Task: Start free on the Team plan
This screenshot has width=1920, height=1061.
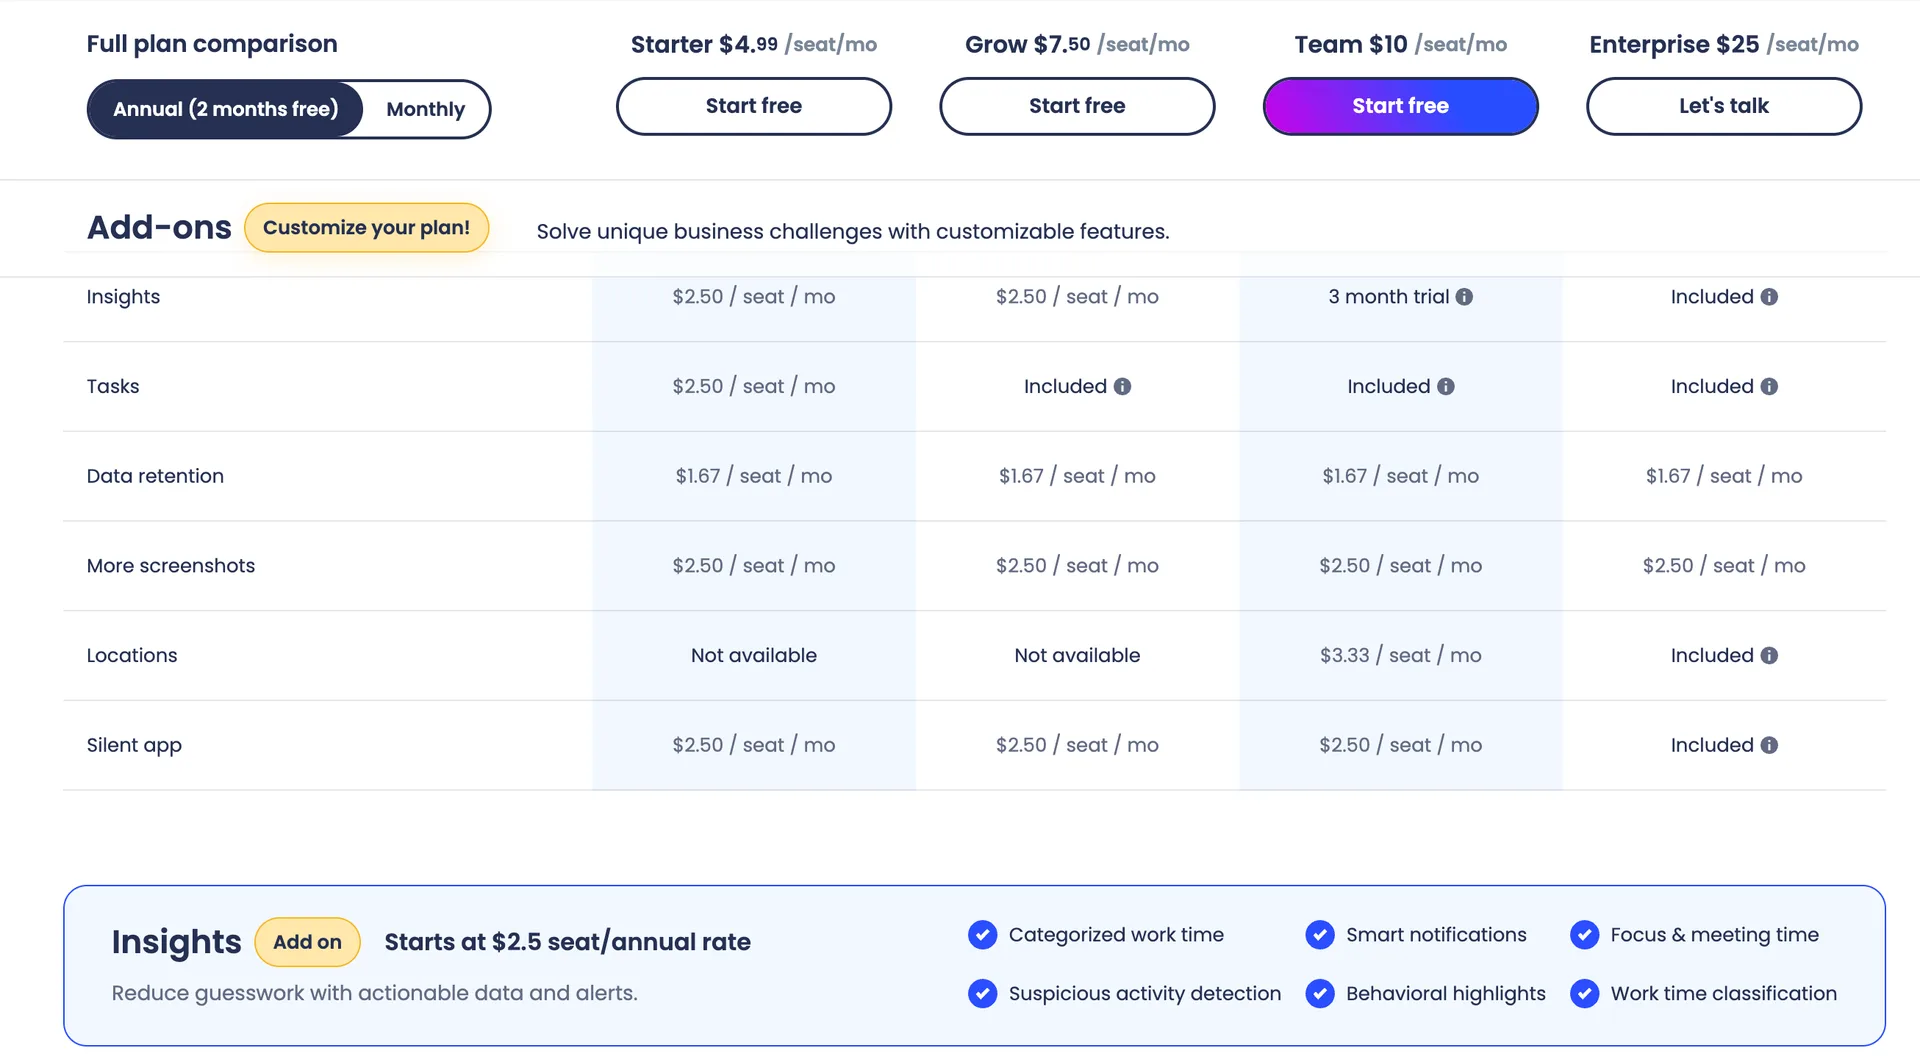Action: [x=1401, y=106]
